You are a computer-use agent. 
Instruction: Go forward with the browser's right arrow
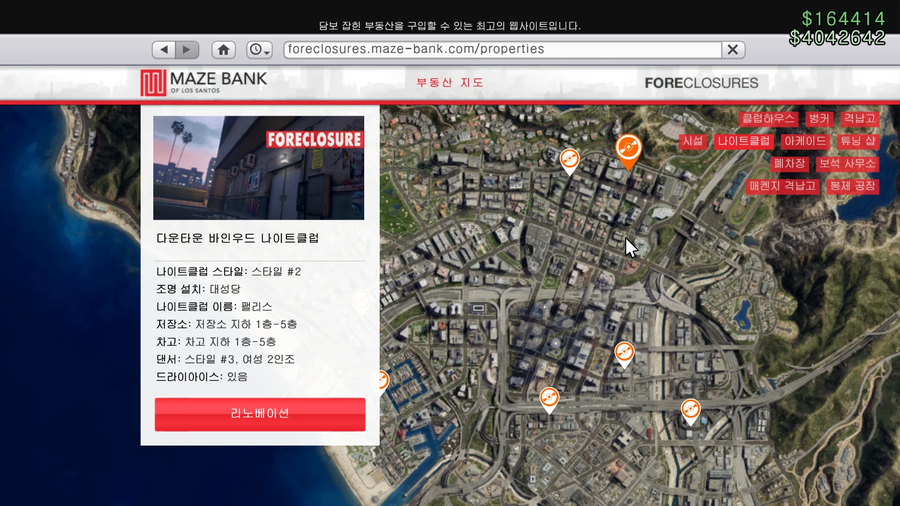[187, 49]
